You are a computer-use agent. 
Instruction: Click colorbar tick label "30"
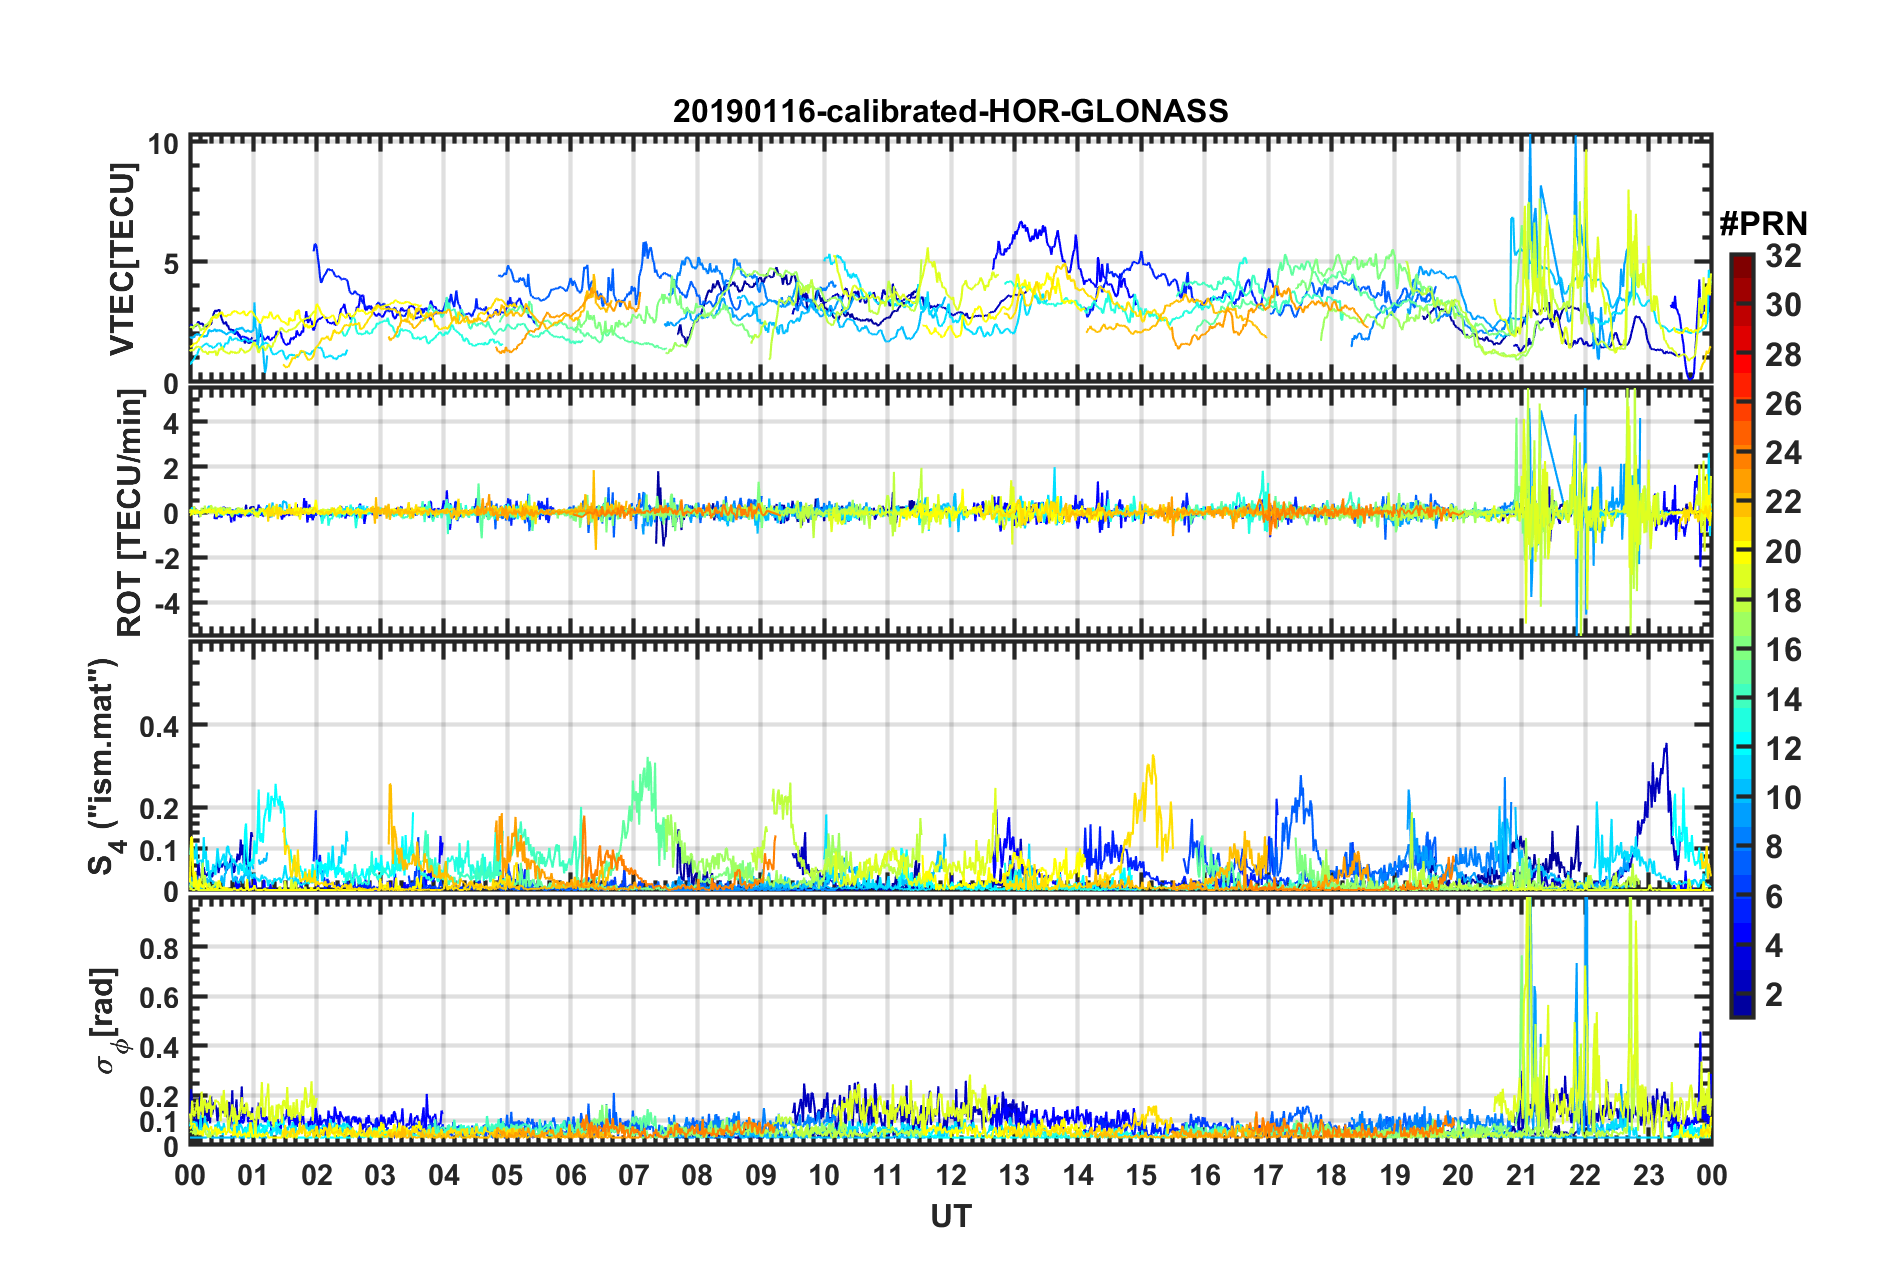(x=1783, y=305)
